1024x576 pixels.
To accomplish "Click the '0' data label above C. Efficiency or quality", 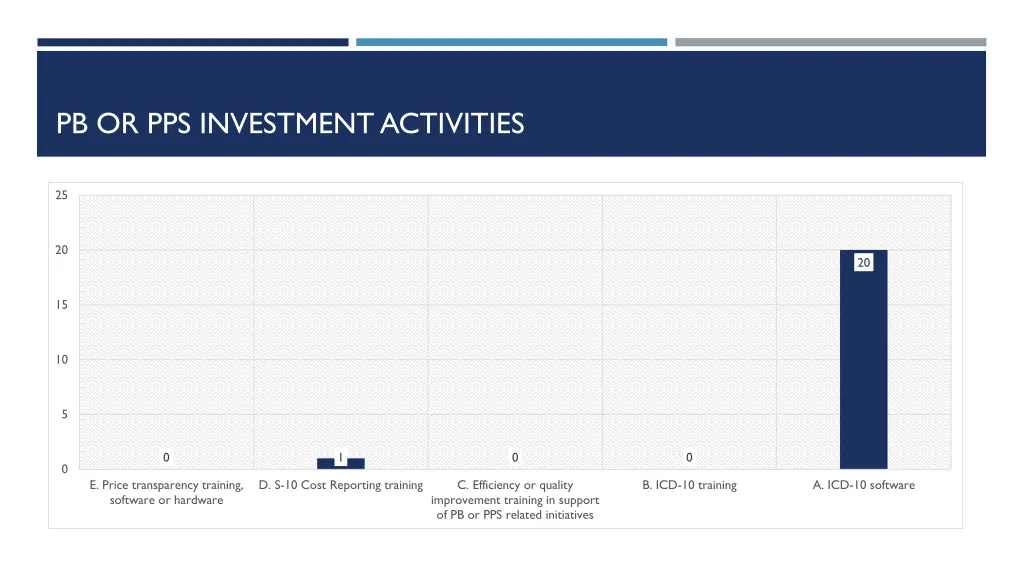I will [x=515, y=458].
